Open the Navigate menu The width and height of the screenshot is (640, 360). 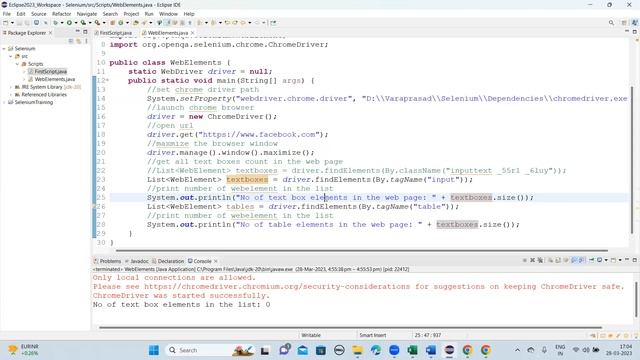(87, 14)
